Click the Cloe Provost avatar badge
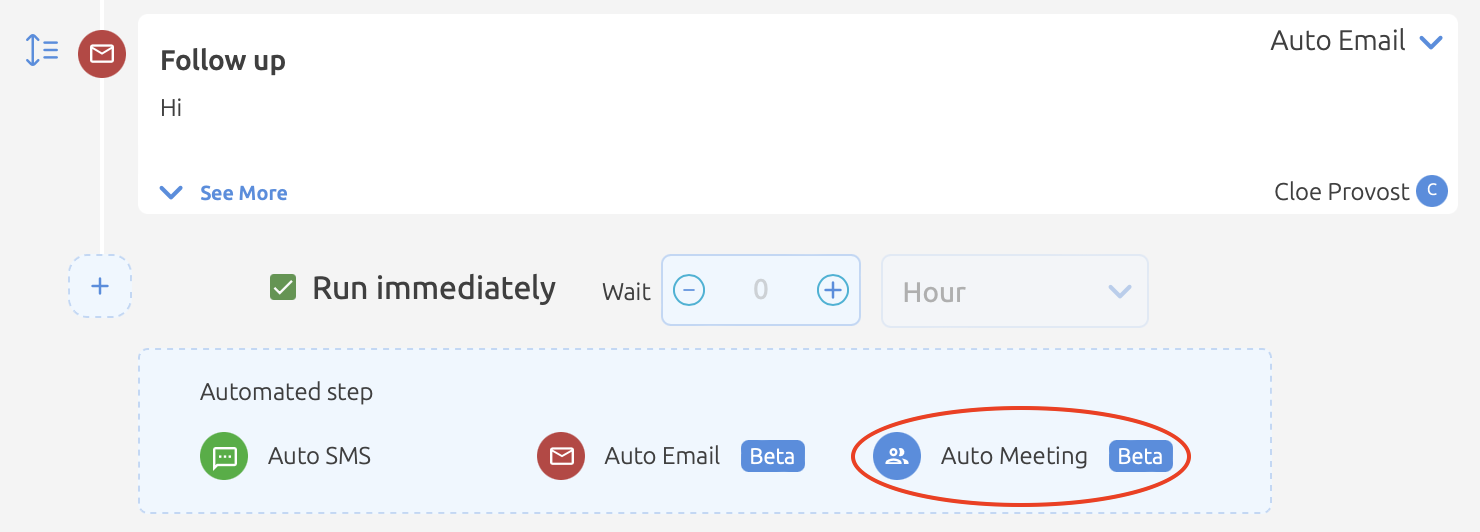 tap(1432, 191)
